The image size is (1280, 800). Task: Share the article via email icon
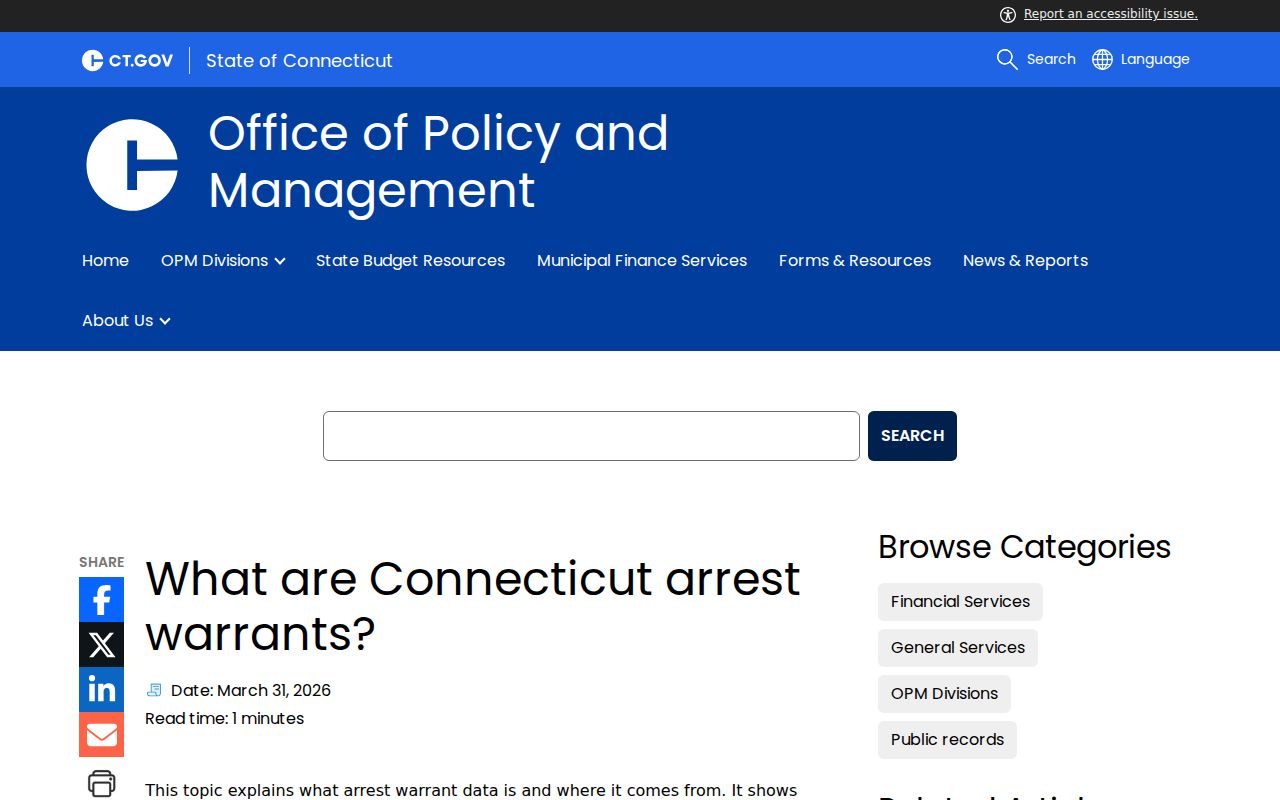tap(101, 734)
